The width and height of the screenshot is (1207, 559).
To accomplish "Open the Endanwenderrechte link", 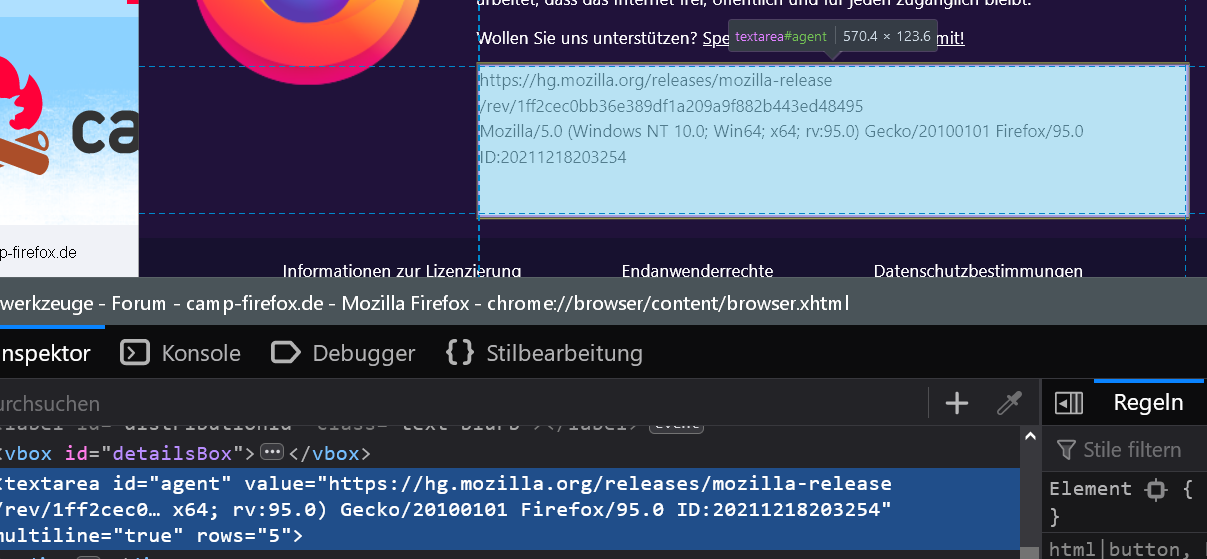I will tap(697, 270).
